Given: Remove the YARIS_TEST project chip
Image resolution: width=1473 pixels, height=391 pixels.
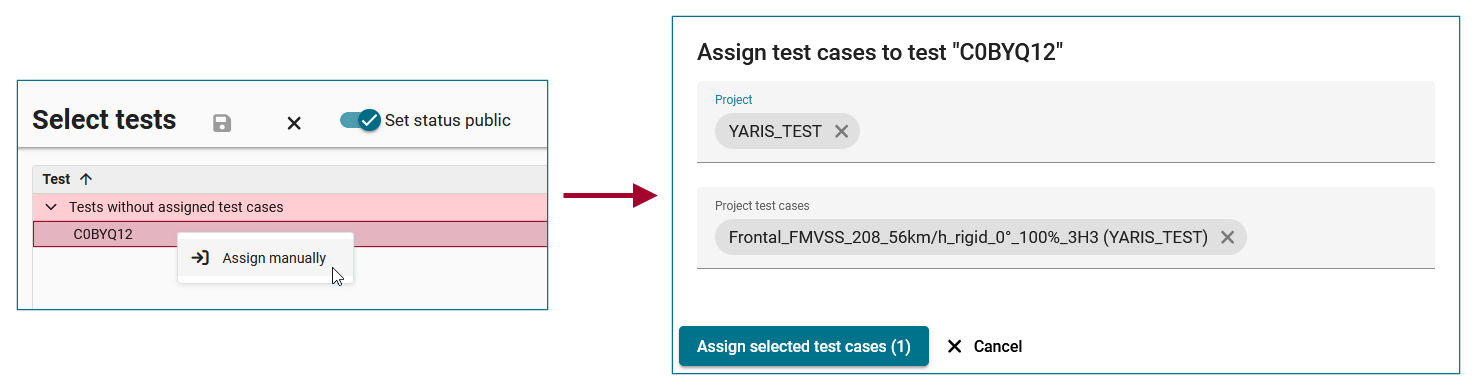Looking at the screenshot, I should click(841, 131).
